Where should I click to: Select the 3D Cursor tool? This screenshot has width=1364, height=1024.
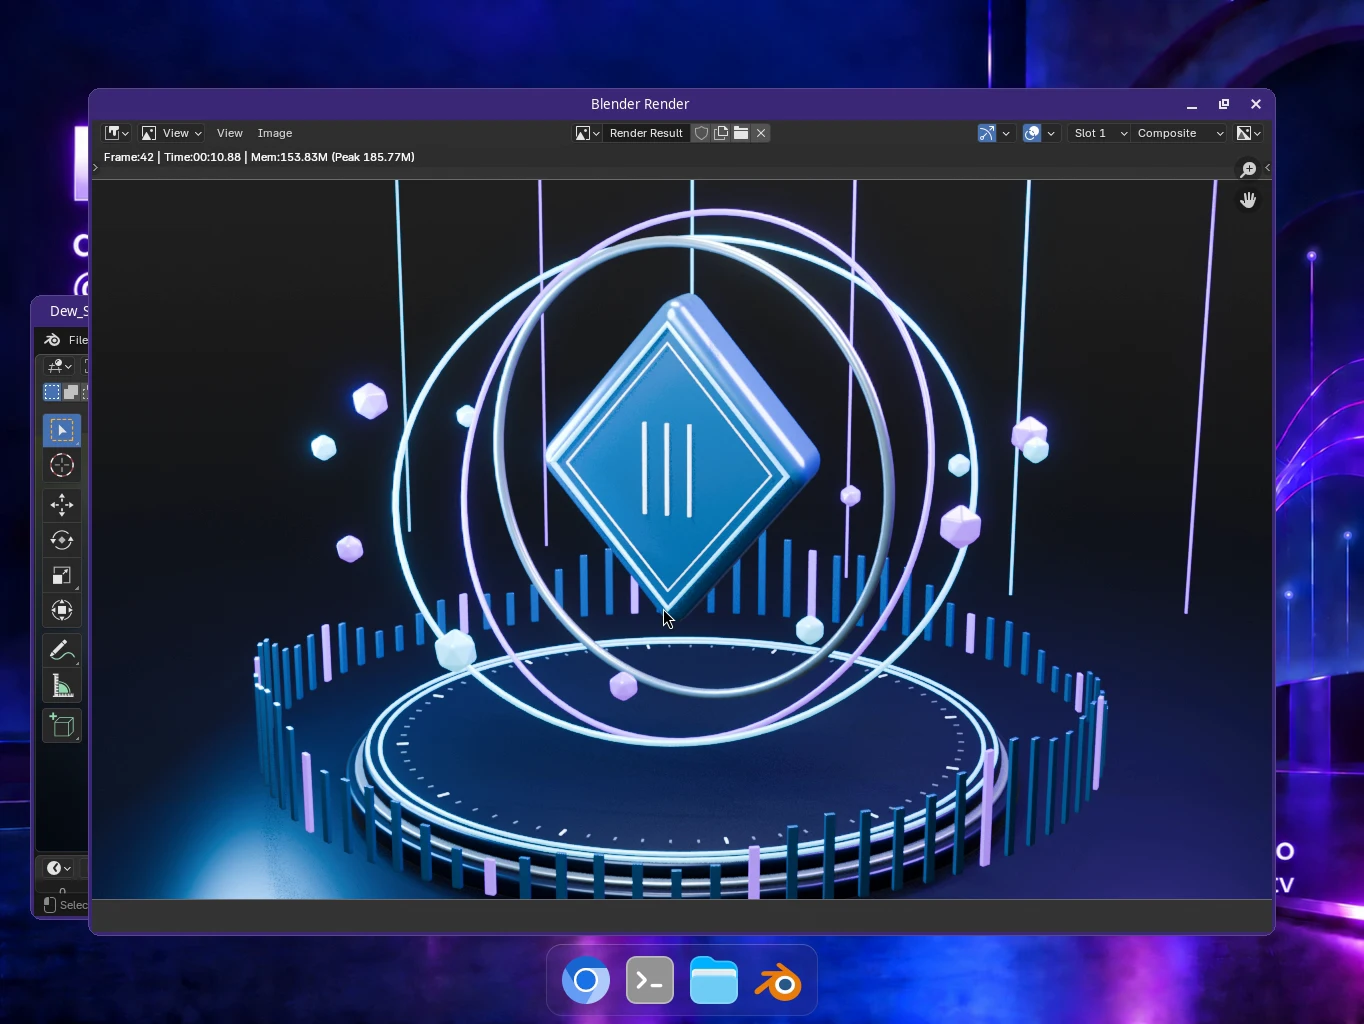(x=62, y=465)
